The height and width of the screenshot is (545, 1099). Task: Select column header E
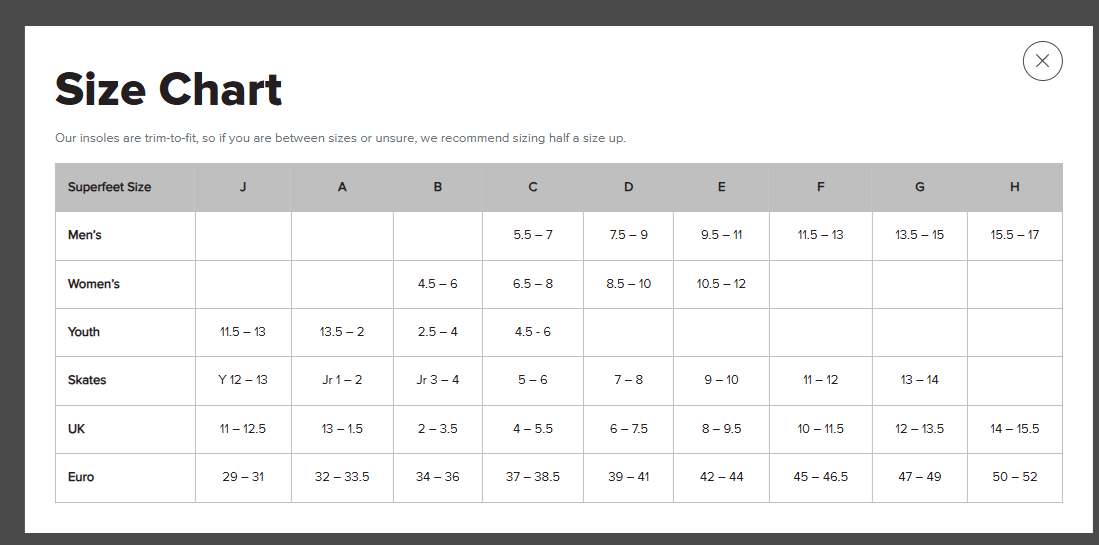721,187
